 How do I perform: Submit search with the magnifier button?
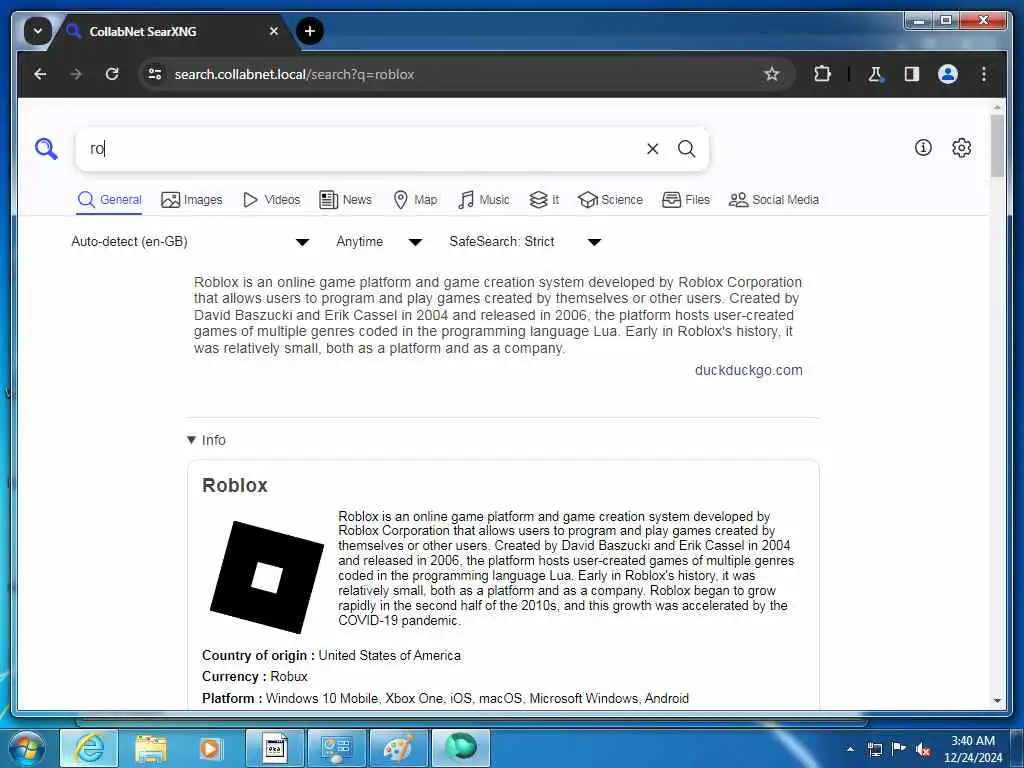pos(686,149)
